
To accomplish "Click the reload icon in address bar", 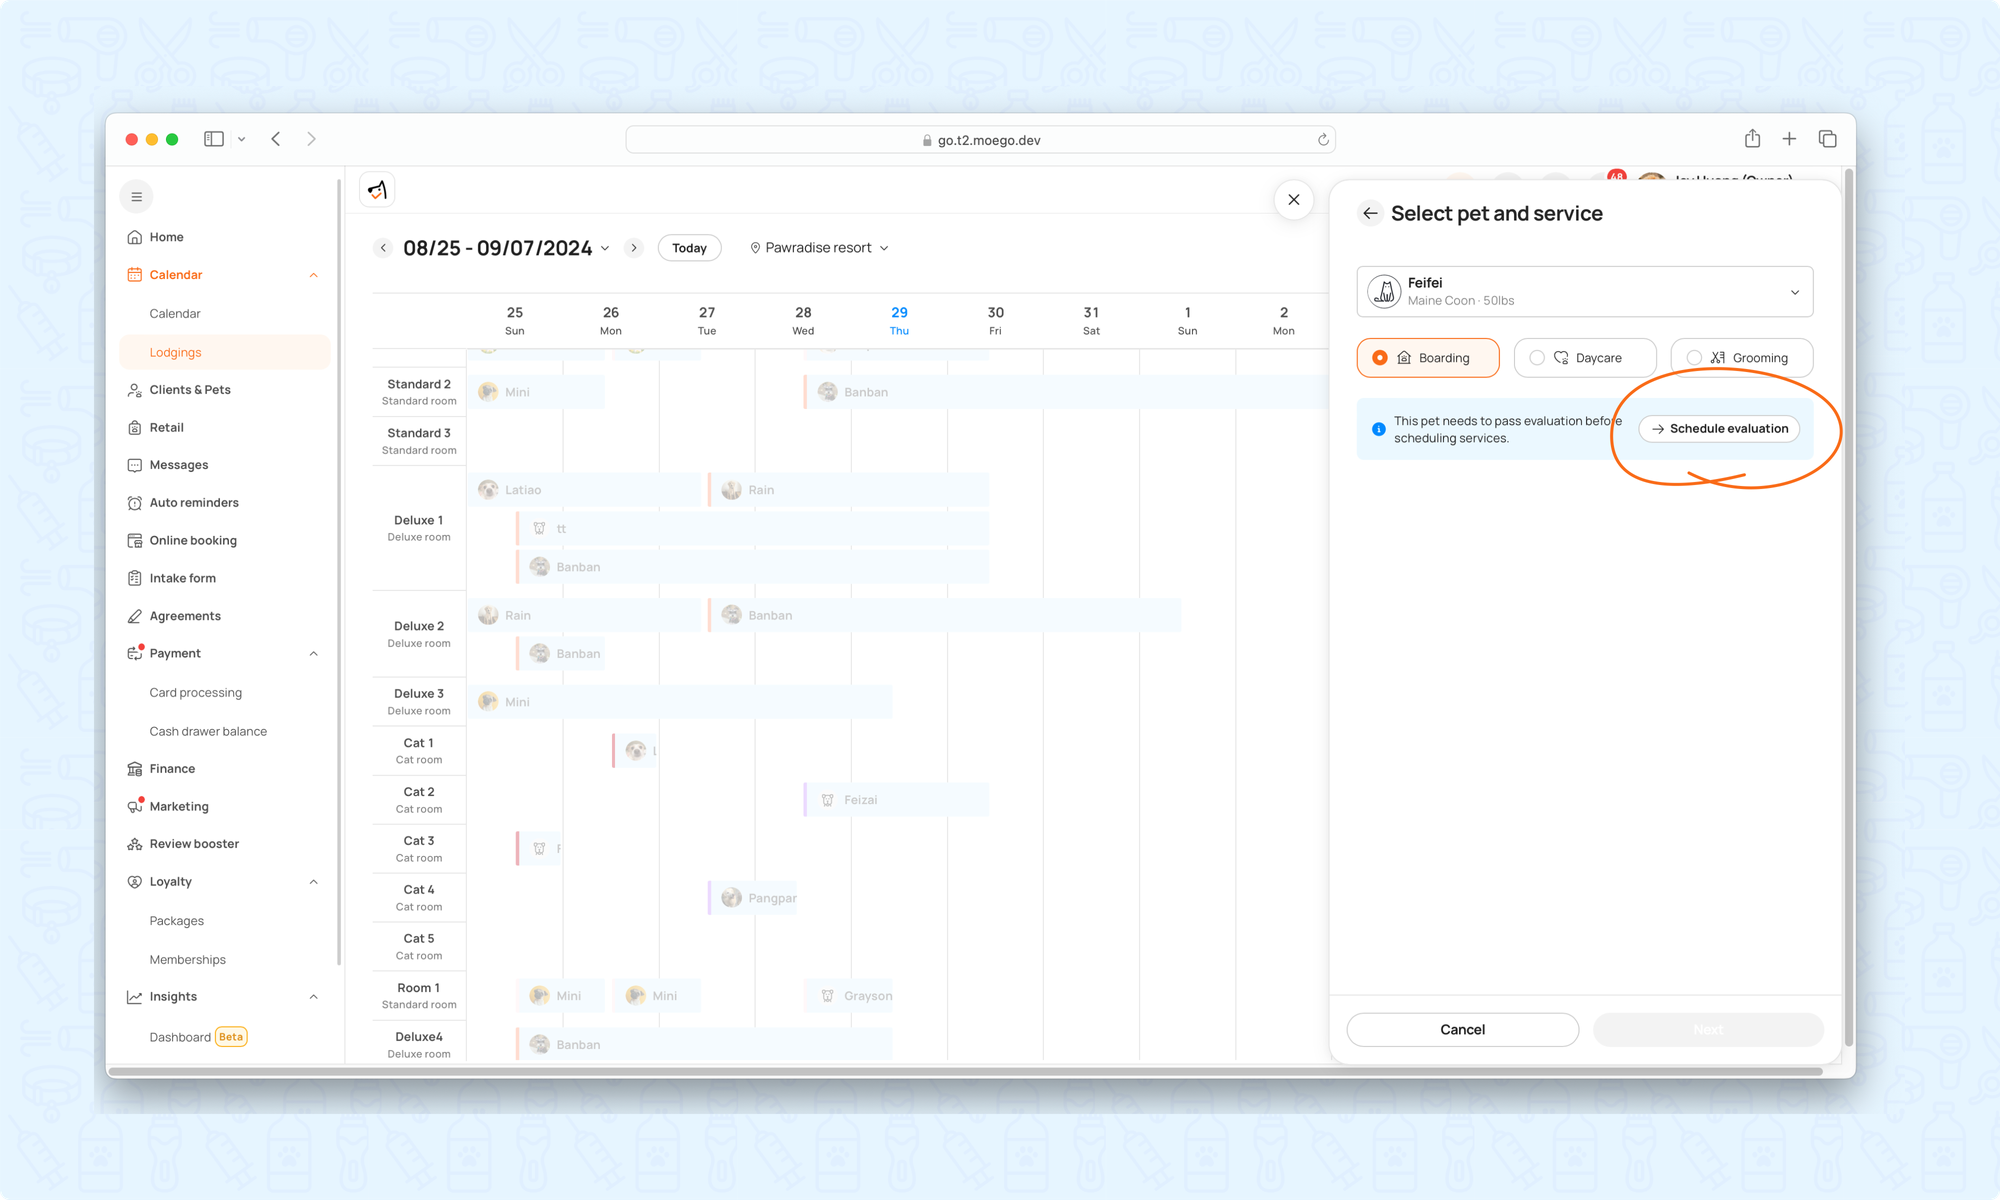I will (x=1323, y=140).
